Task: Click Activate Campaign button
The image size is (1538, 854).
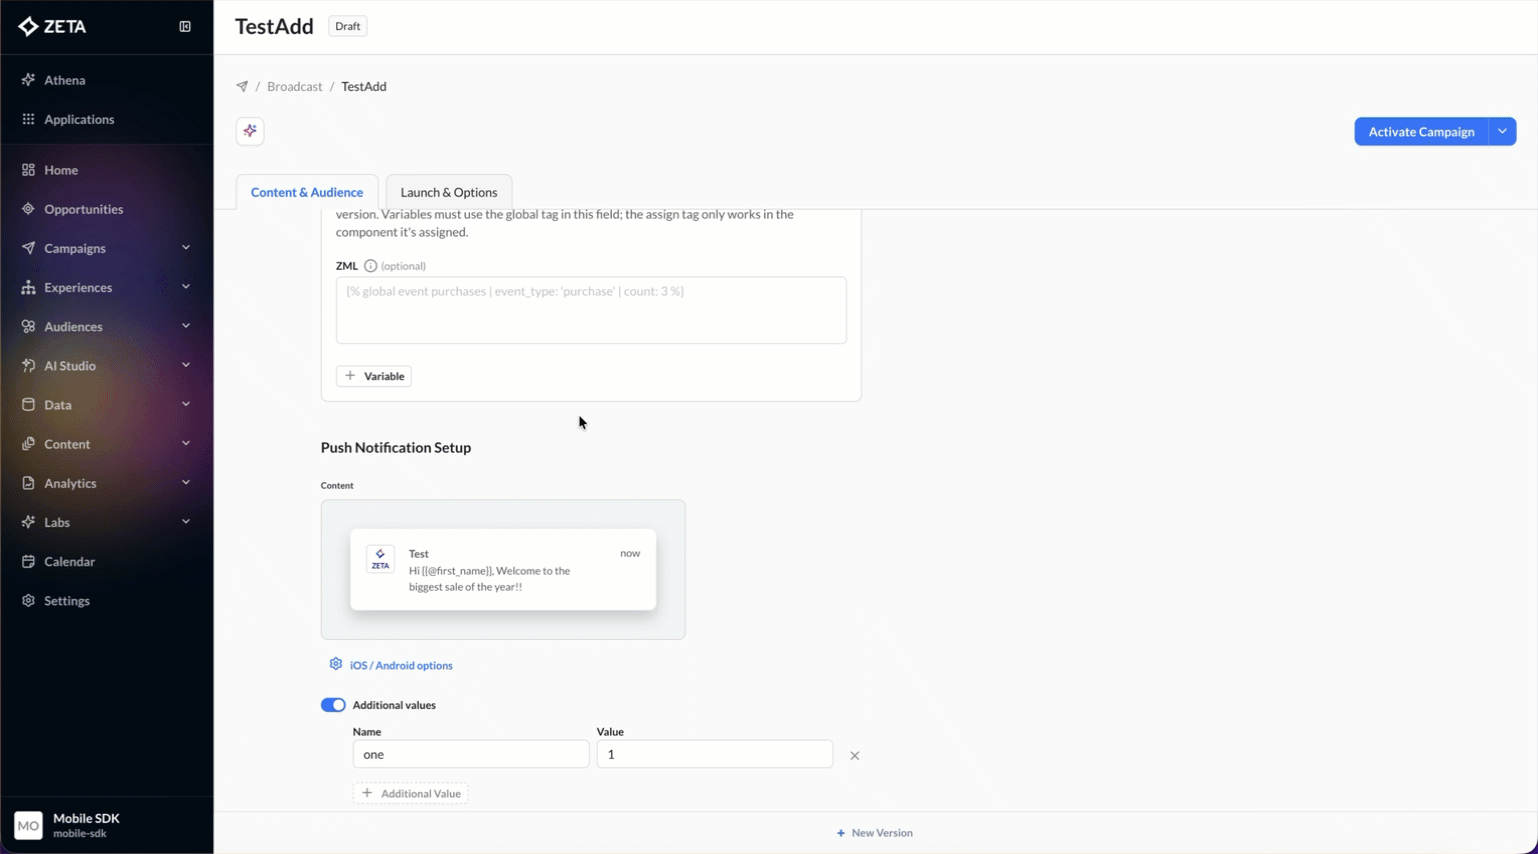Action: pyautogui.click(x=1421, y=131)
